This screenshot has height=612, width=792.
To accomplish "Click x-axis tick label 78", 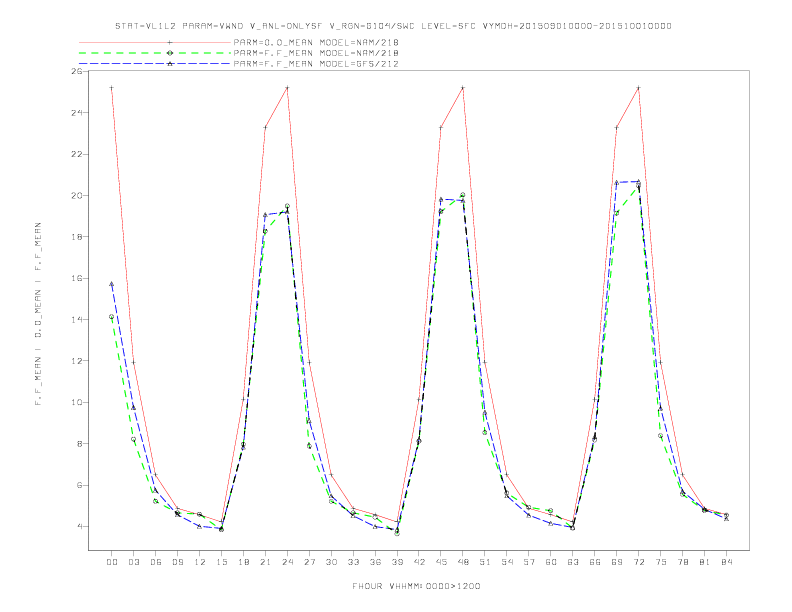I will (683, 562).
